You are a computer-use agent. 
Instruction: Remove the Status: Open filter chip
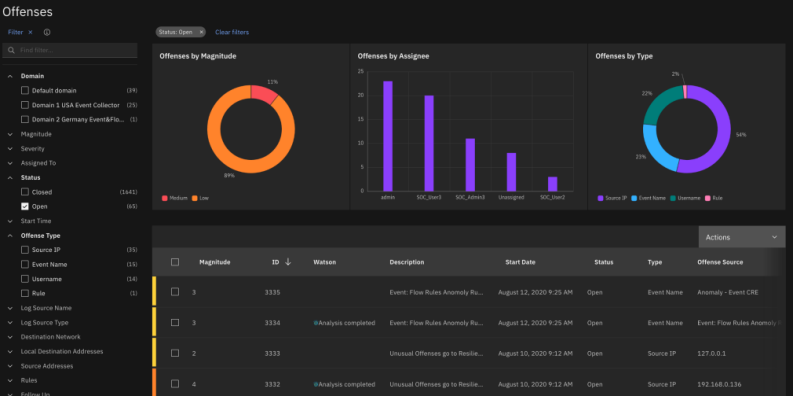tap(201, 32)
